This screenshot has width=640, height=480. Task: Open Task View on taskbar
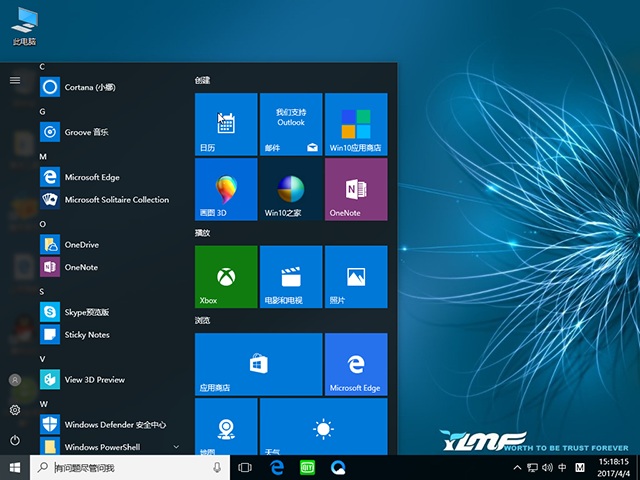(245, 468)
